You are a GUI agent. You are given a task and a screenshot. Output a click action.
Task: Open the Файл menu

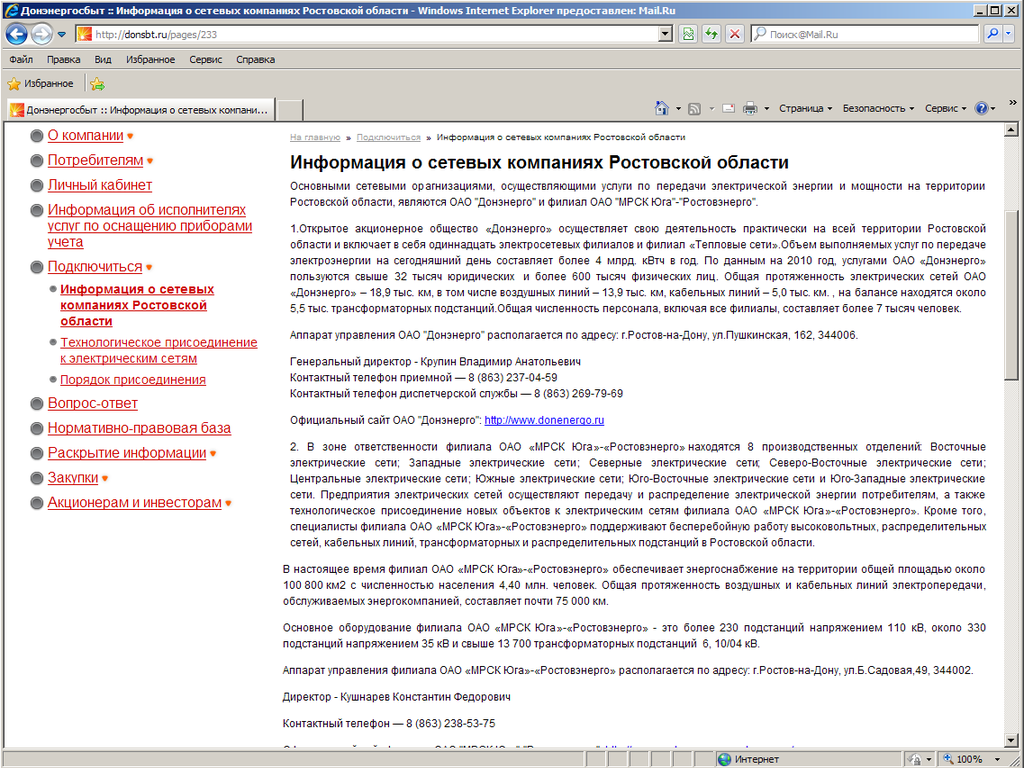21,59
